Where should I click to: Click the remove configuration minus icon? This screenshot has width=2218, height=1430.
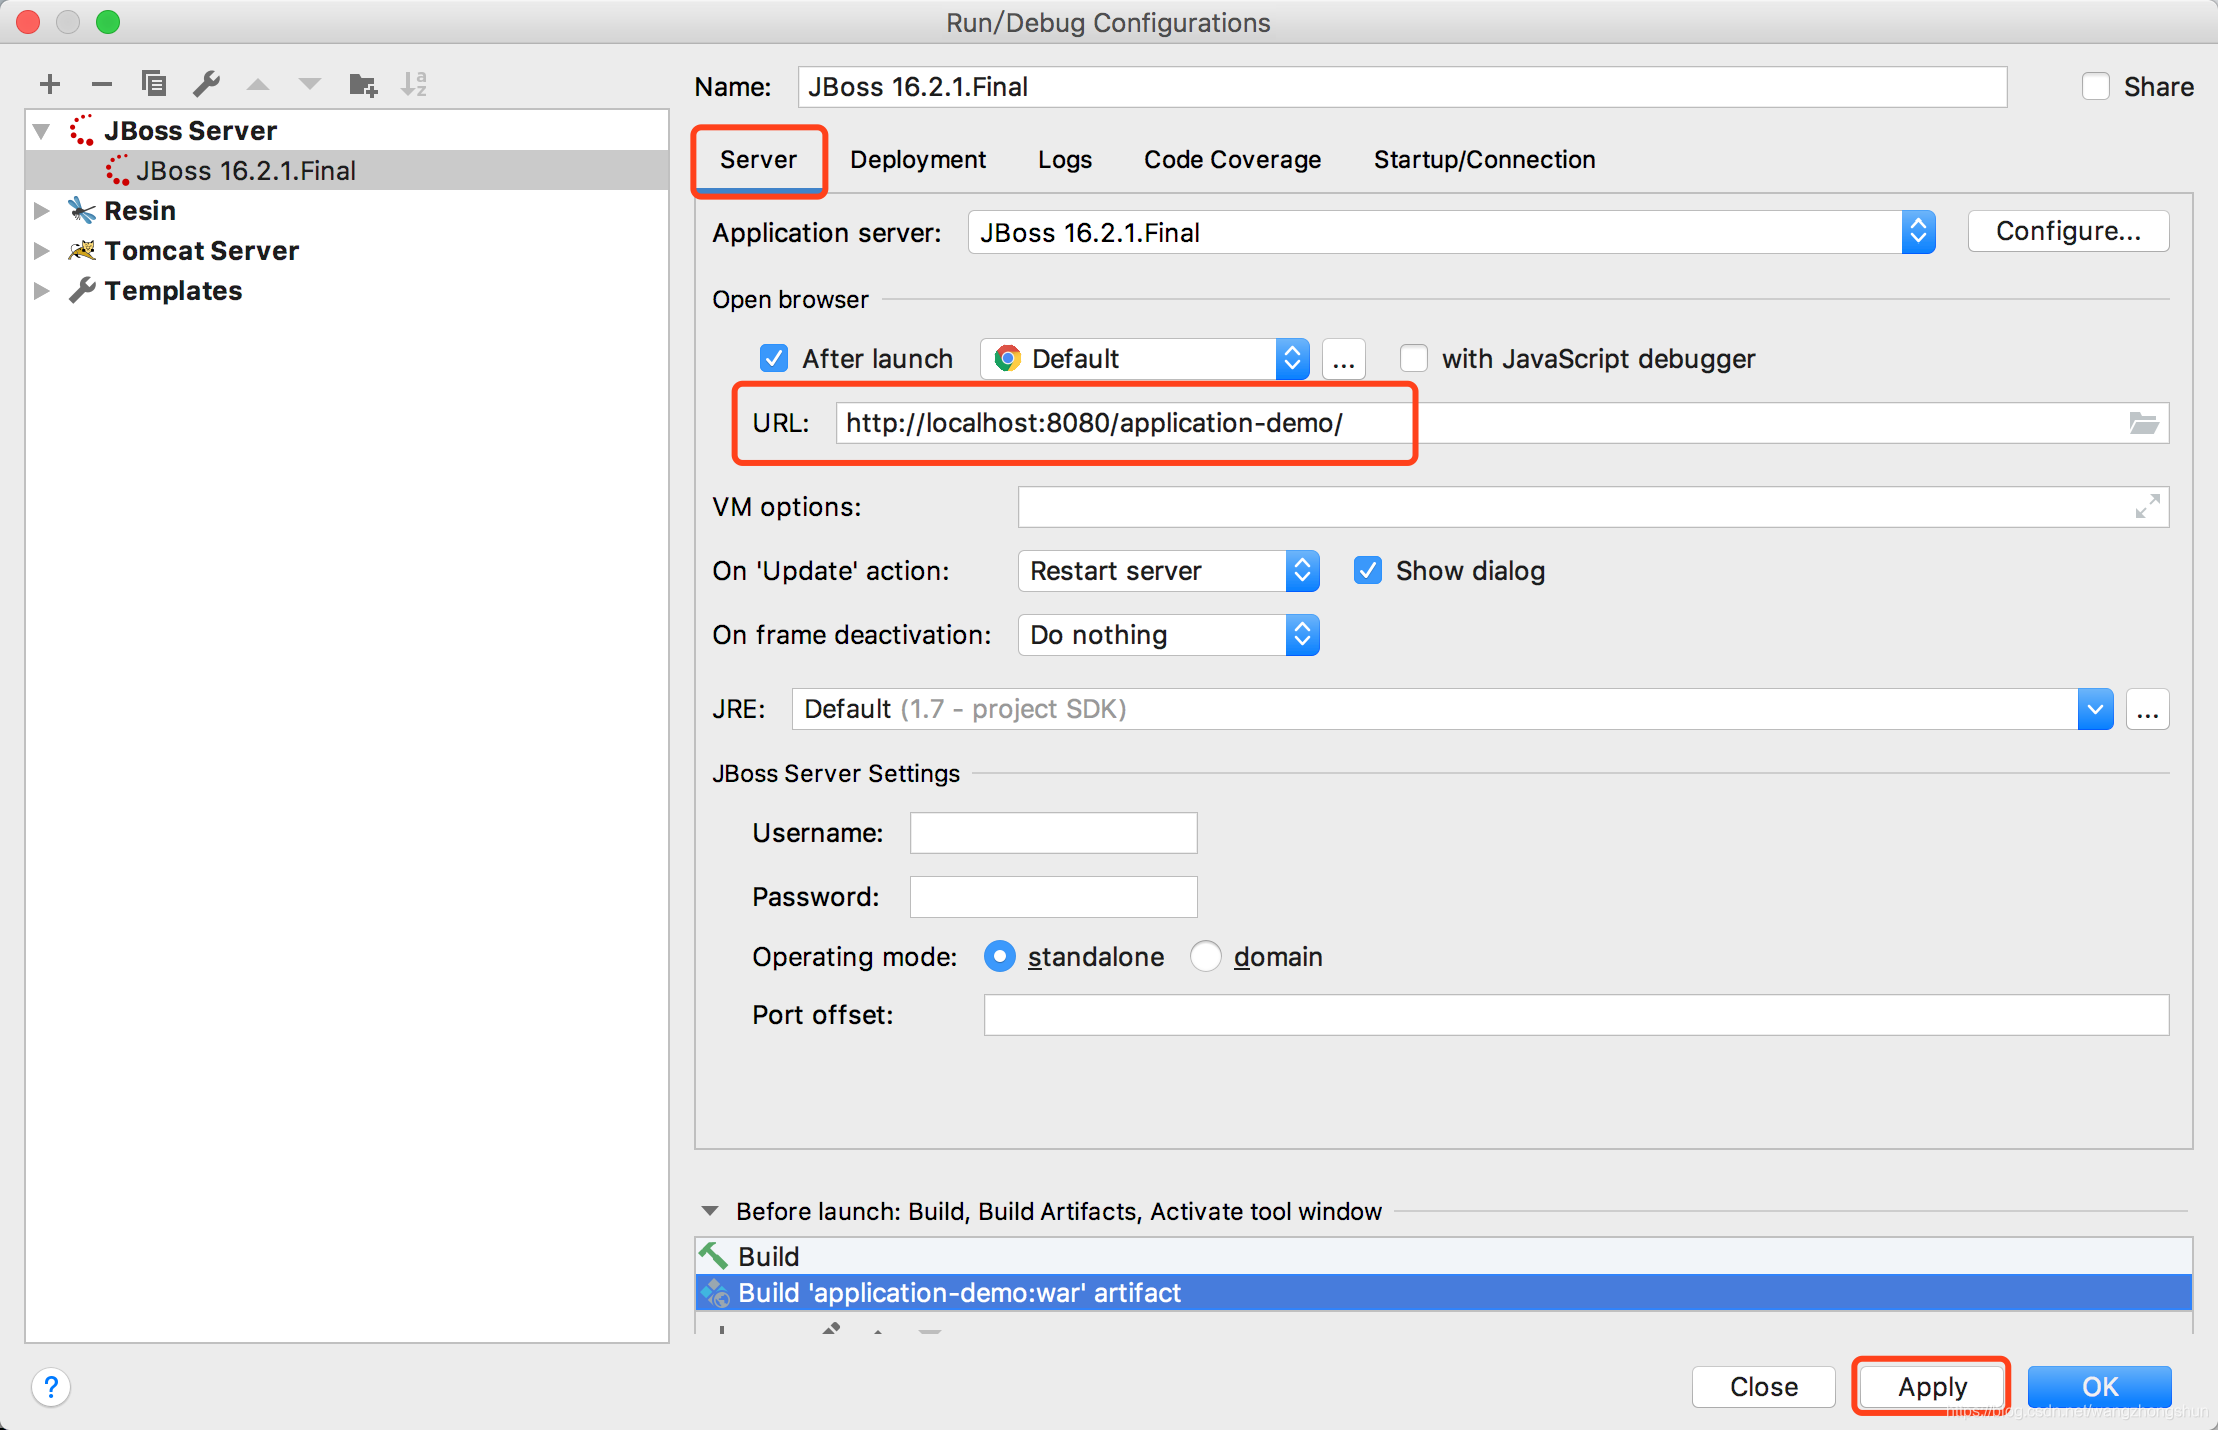pos(101,84)
